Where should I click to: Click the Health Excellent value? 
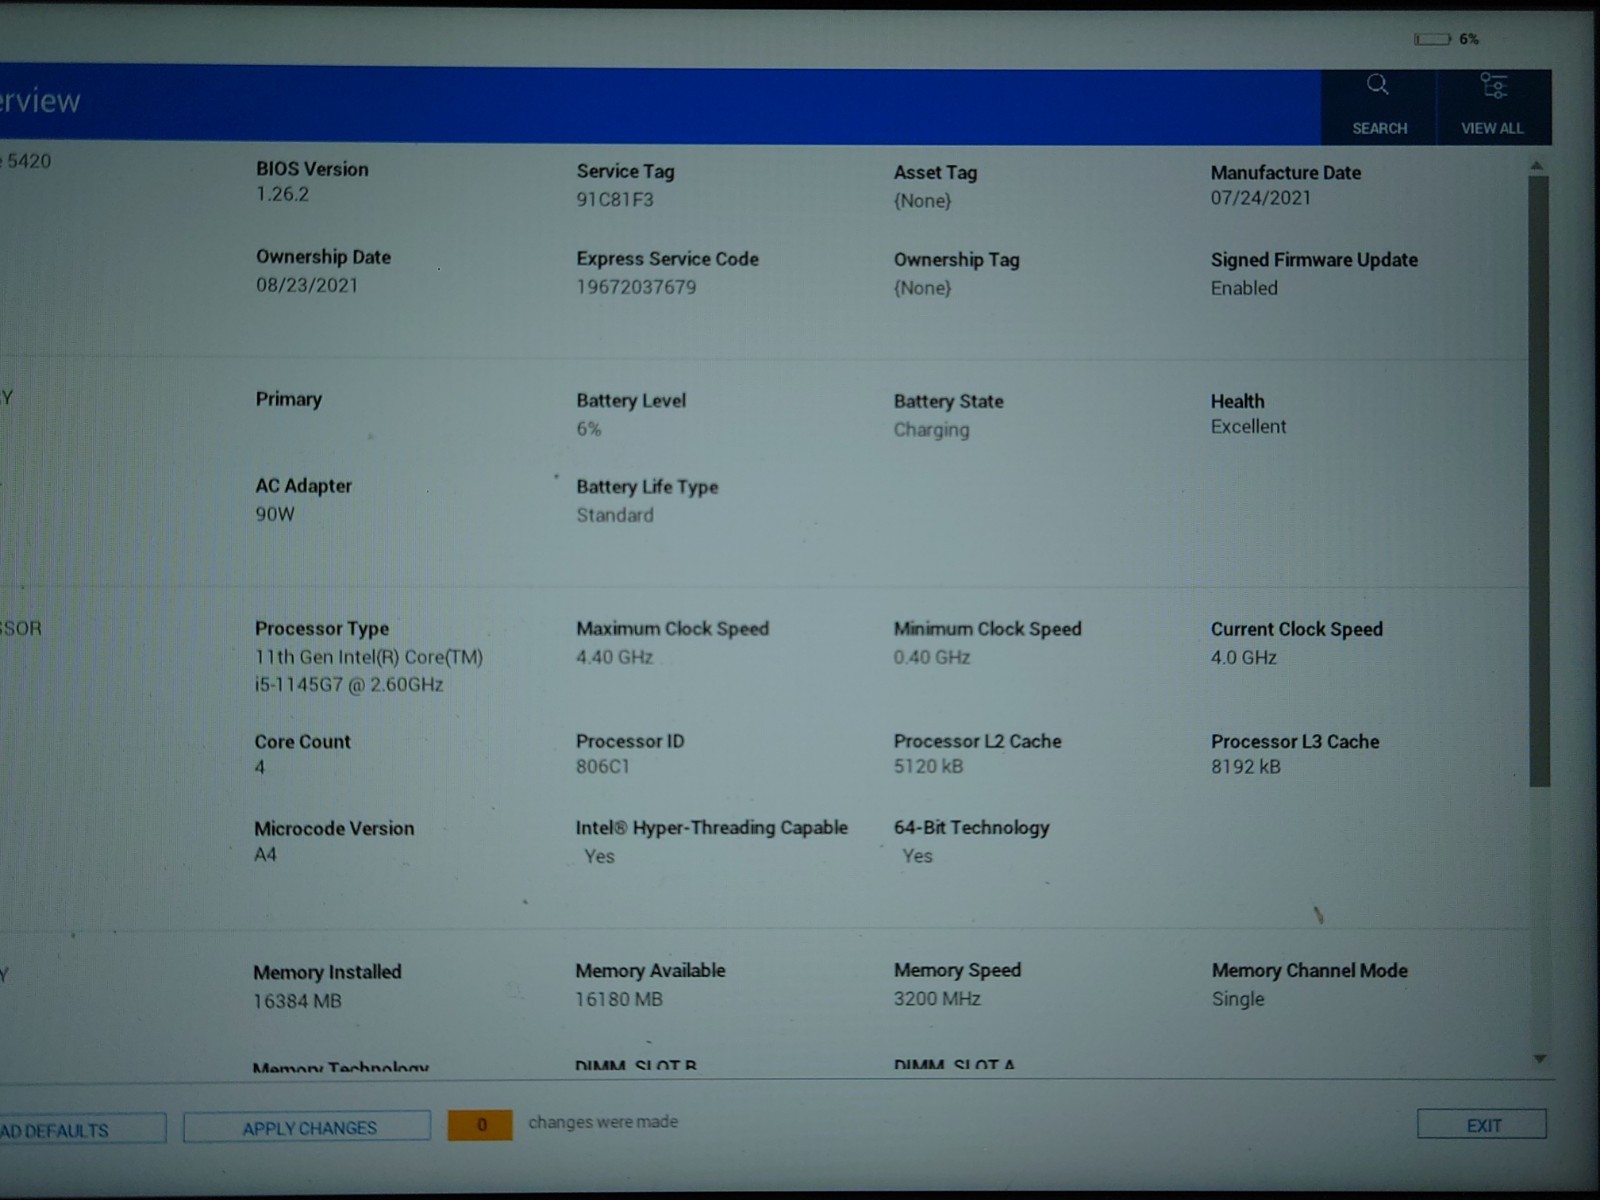[x=1248, y=427]
